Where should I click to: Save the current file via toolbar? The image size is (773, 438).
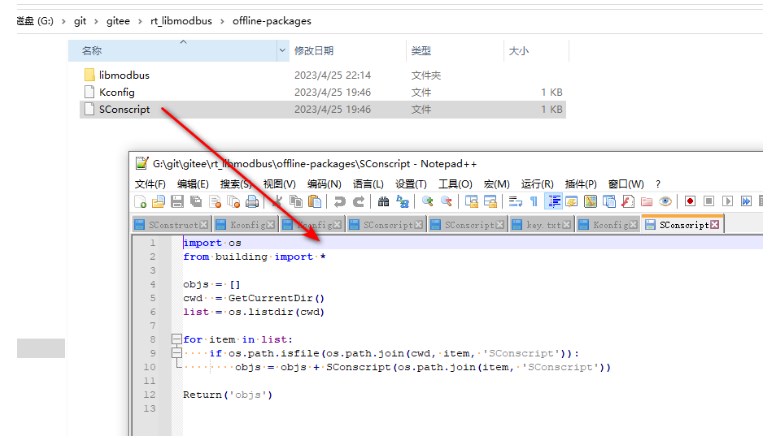177,202
